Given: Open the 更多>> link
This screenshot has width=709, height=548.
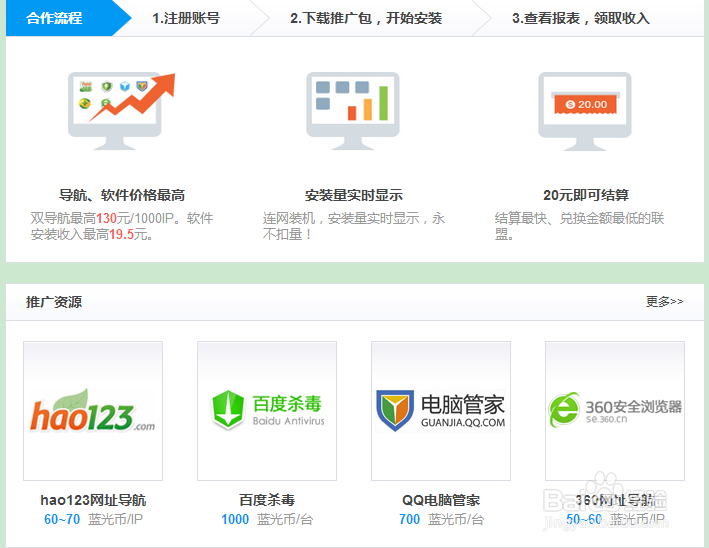Looking at the screenshot, I should pos(664,302).
